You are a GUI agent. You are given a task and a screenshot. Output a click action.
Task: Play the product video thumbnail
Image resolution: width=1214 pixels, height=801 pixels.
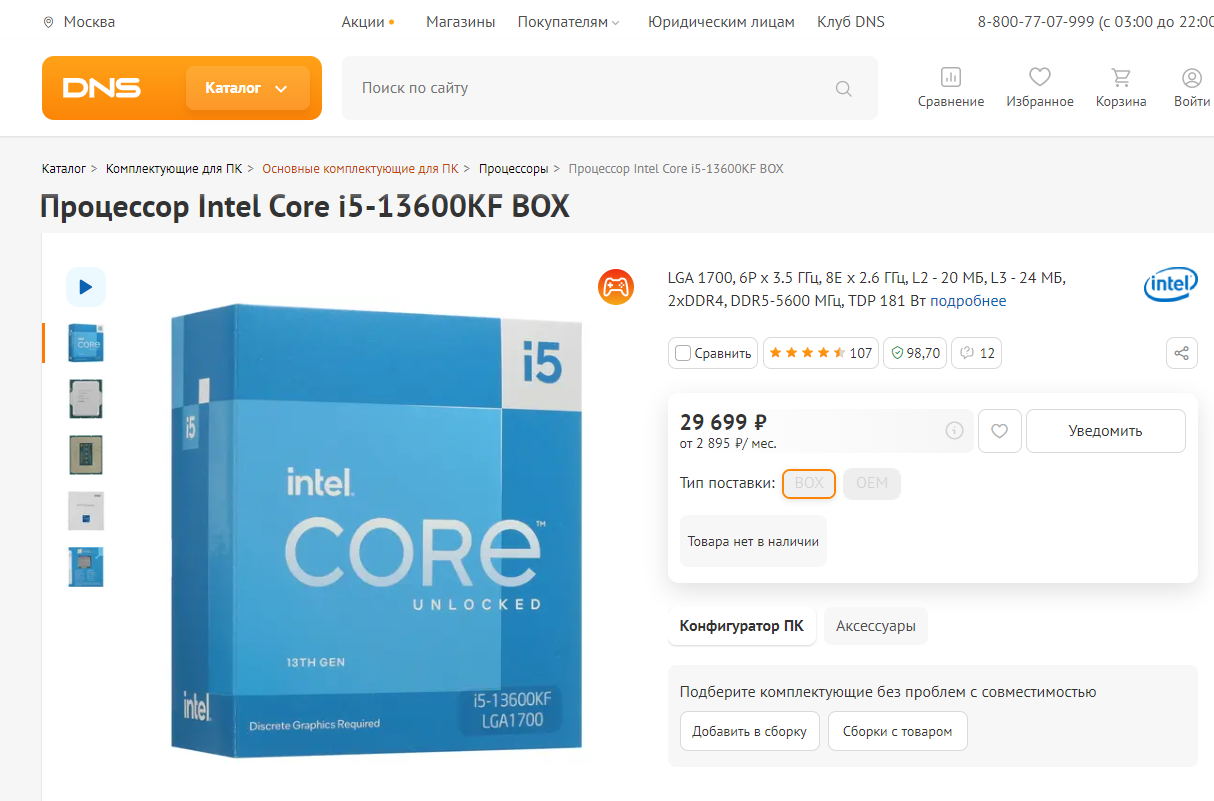[86, 287]
